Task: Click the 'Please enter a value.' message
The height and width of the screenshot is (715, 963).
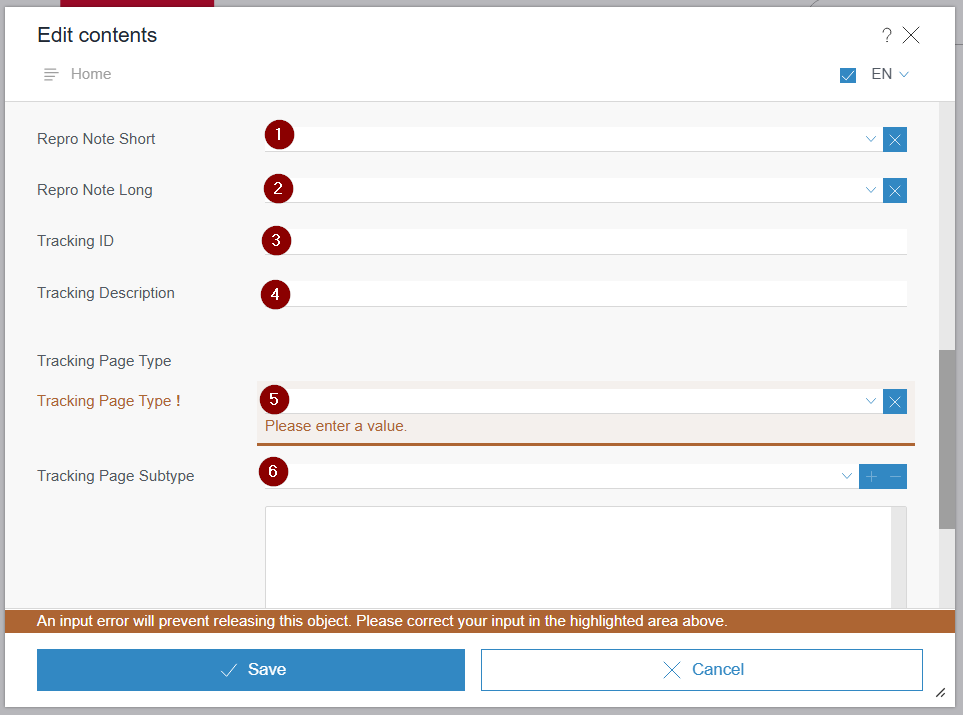Action: point(336,426)
